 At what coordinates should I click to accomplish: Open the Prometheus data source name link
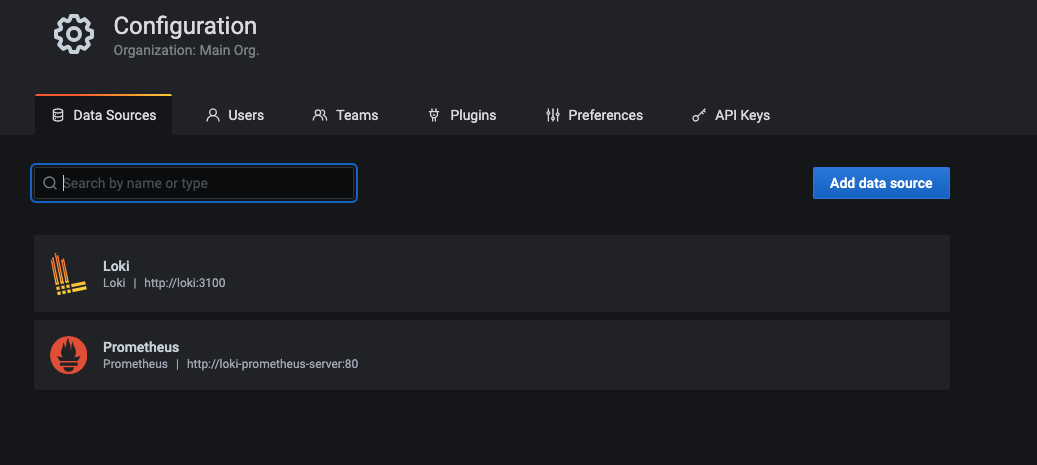point(141,347)
